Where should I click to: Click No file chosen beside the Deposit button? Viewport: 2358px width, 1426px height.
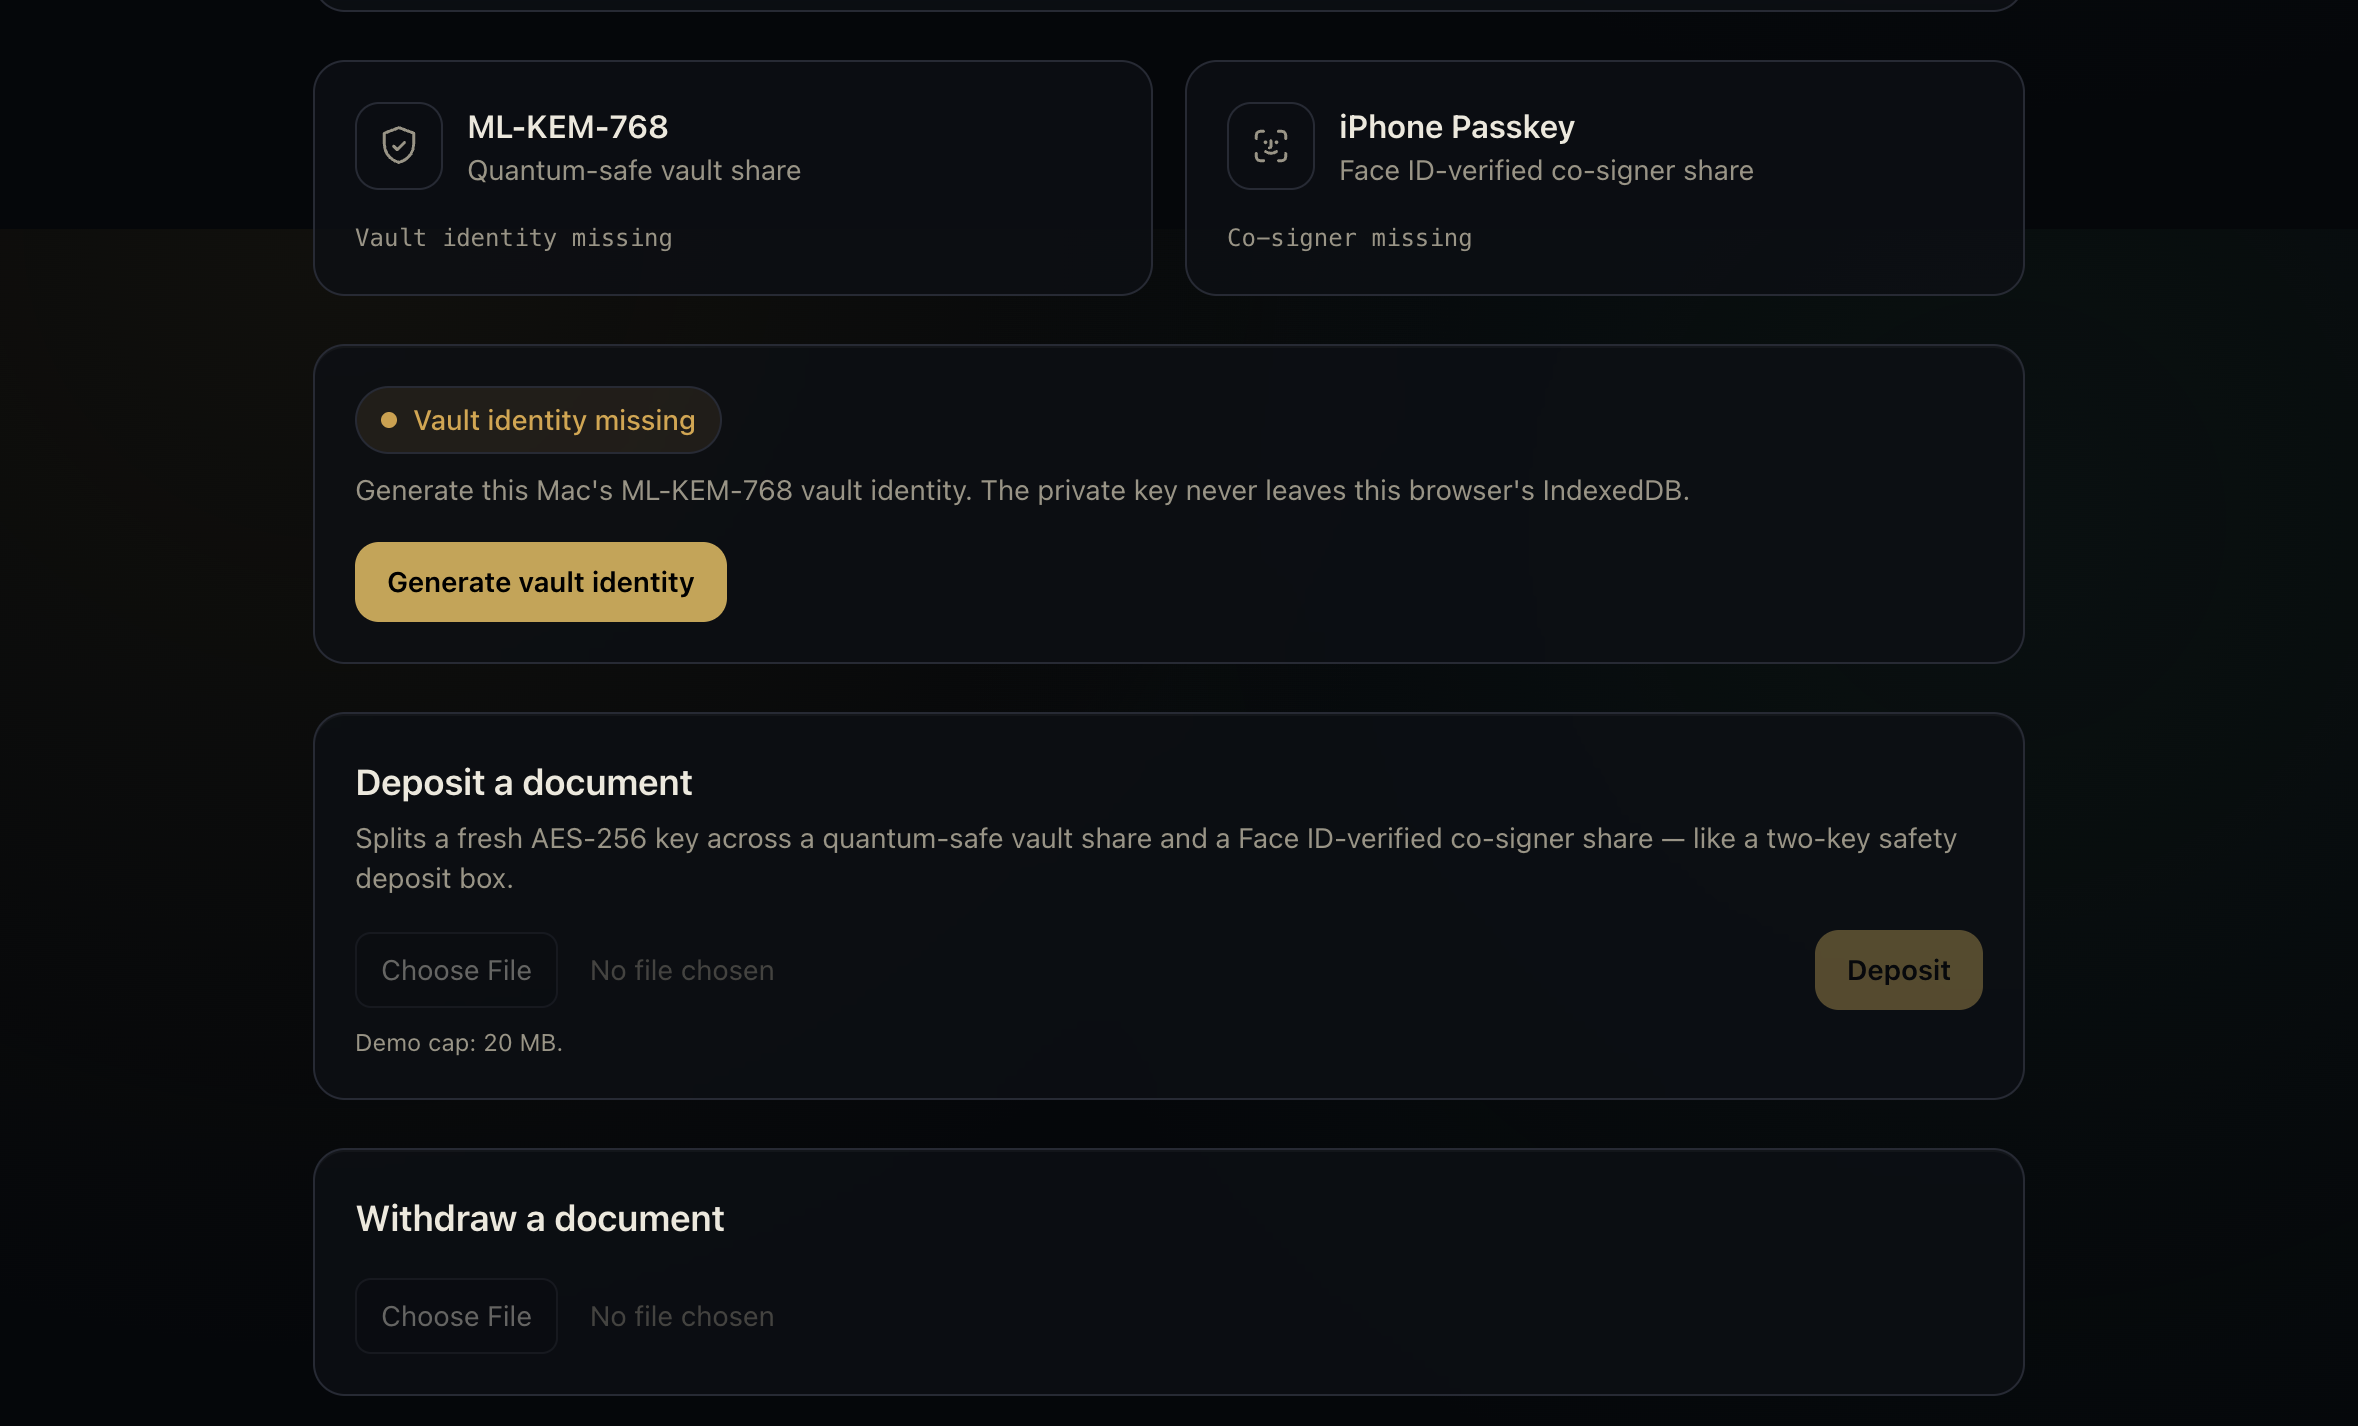(682, 970)
